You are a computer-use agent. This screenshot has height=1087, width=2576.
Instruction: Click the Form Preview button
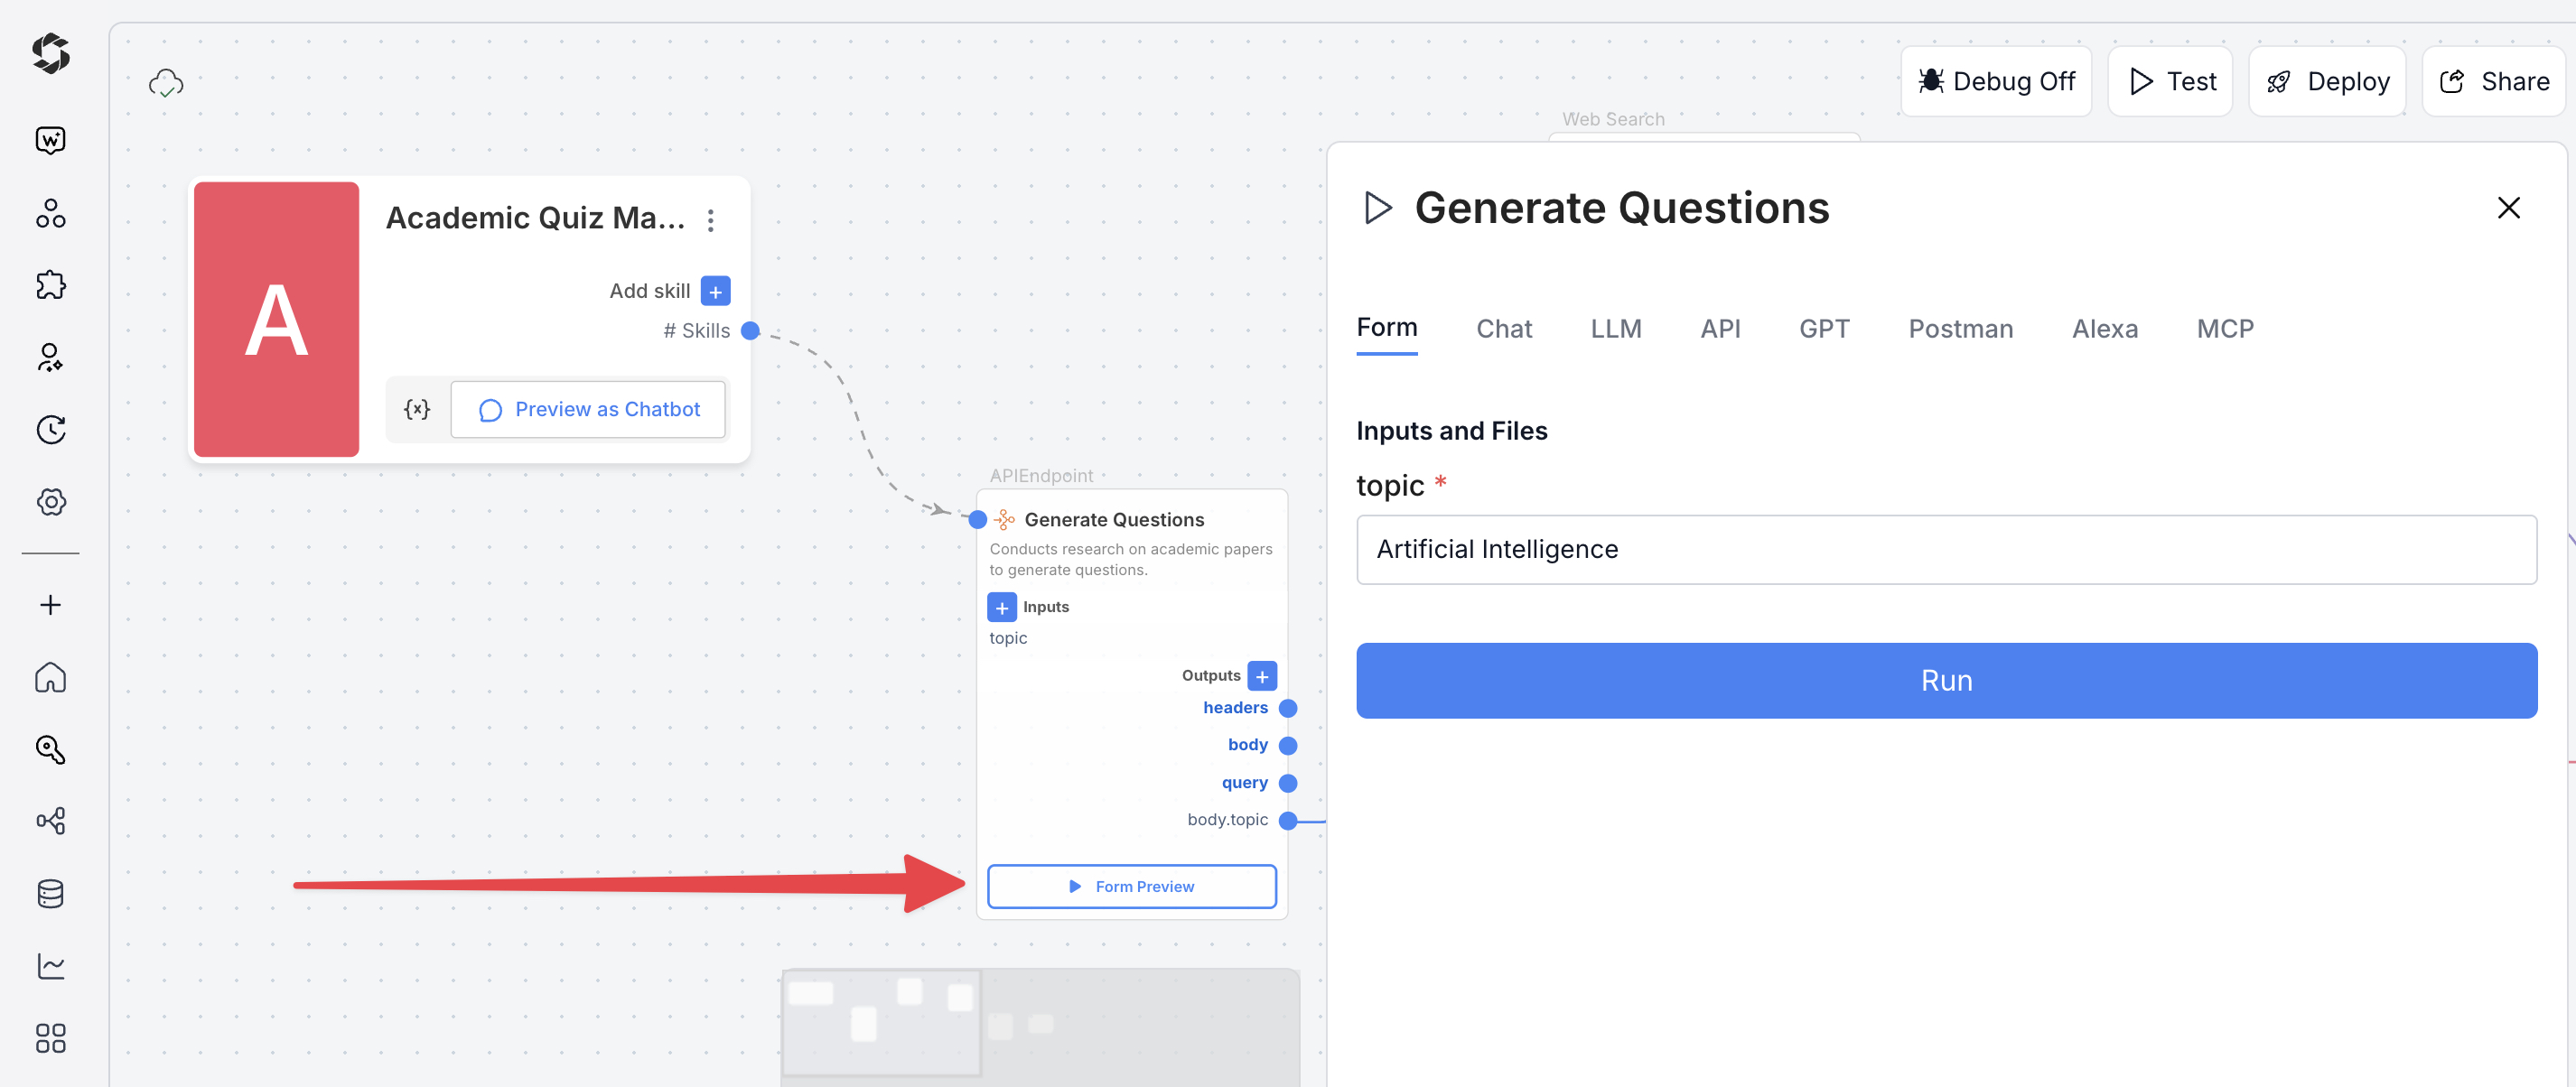pyautogui.click(x=1131, y=886)
